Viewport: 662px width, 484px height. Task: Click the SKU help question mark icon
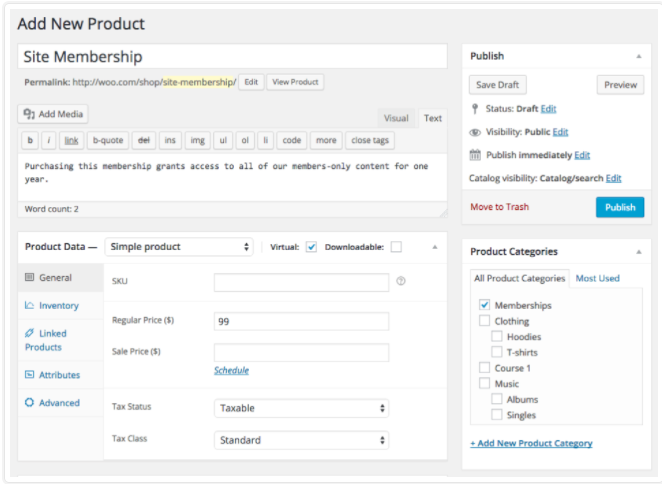click(401, 282)
